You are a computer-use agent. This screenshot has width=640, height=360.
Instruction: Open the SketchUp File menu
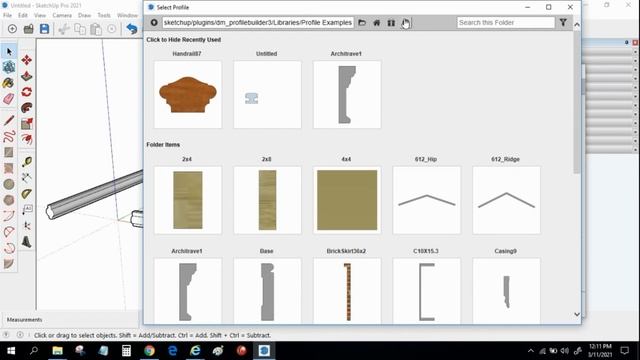tap(7, 15)
